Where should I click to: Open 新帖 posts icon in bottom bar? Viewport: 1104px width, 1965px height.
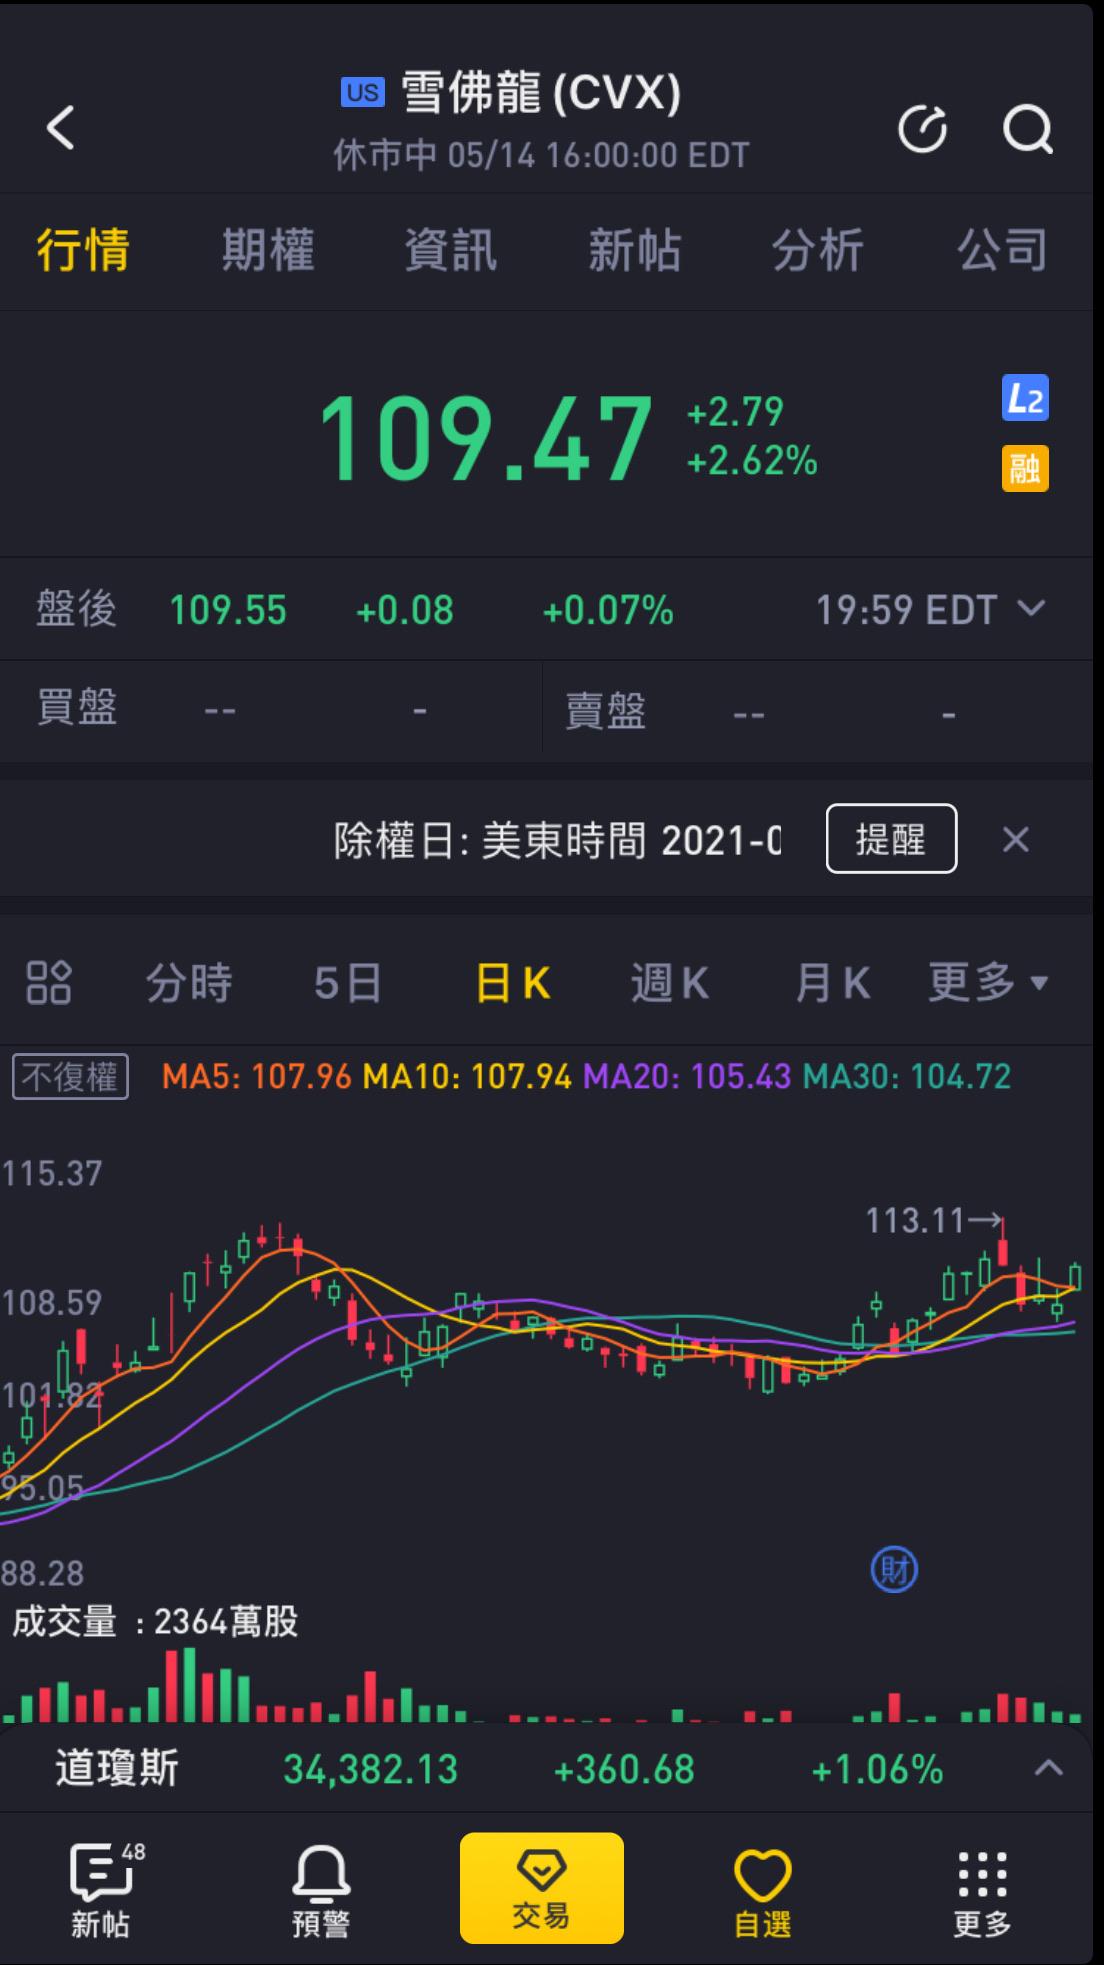(x=101, y=1890)
